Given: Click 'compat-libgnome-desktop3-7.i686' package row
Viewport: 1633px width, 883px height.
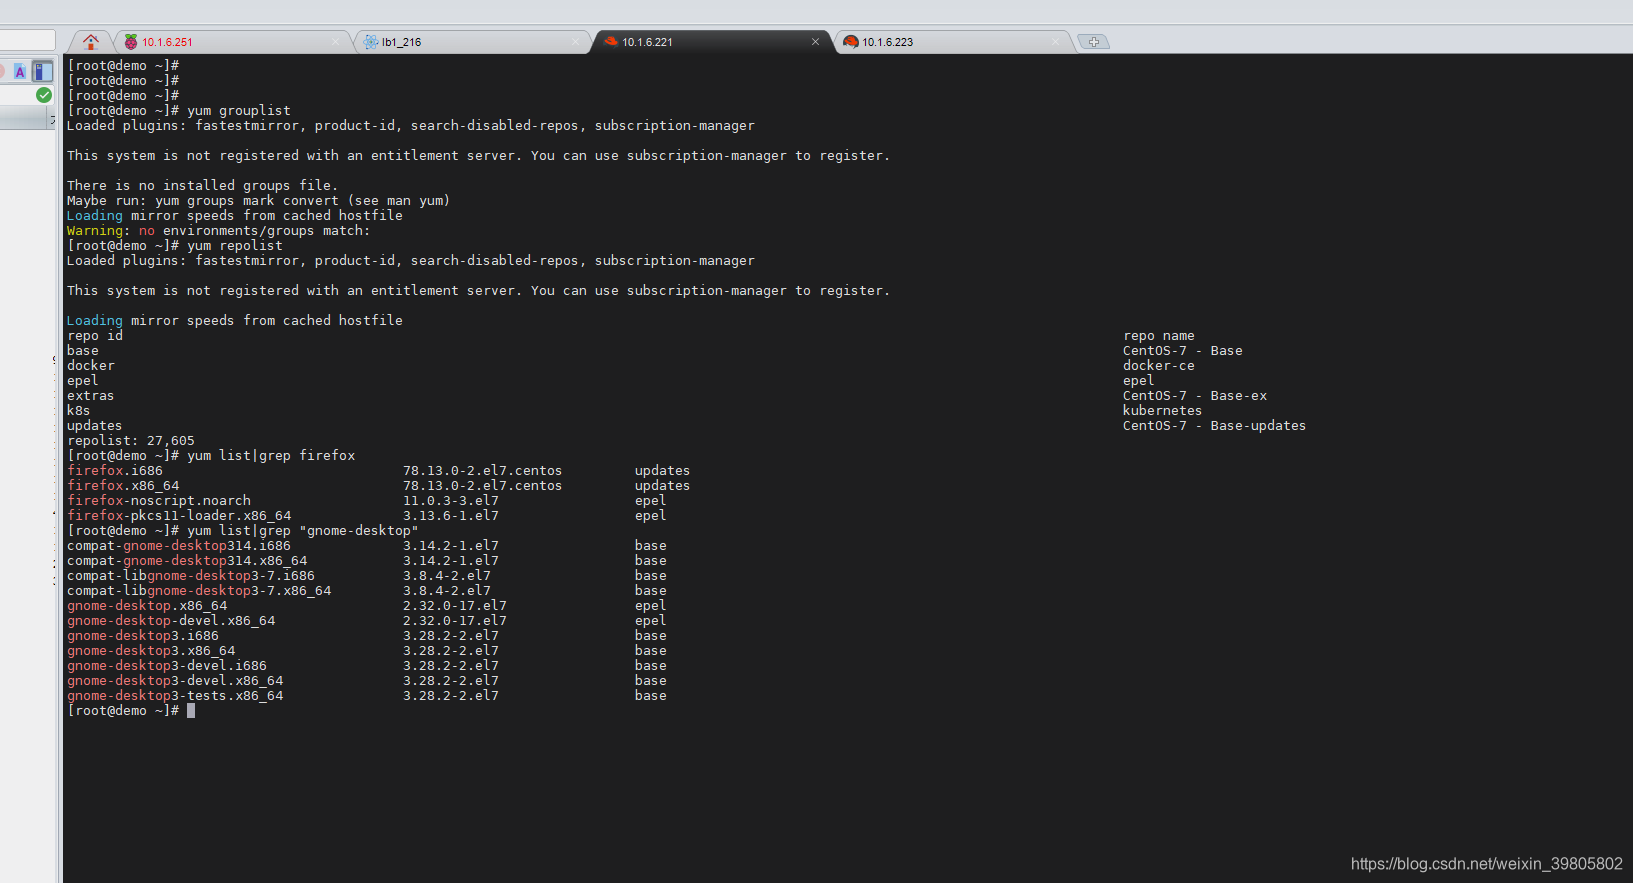Looking at the screenshot, I should 366,576.
